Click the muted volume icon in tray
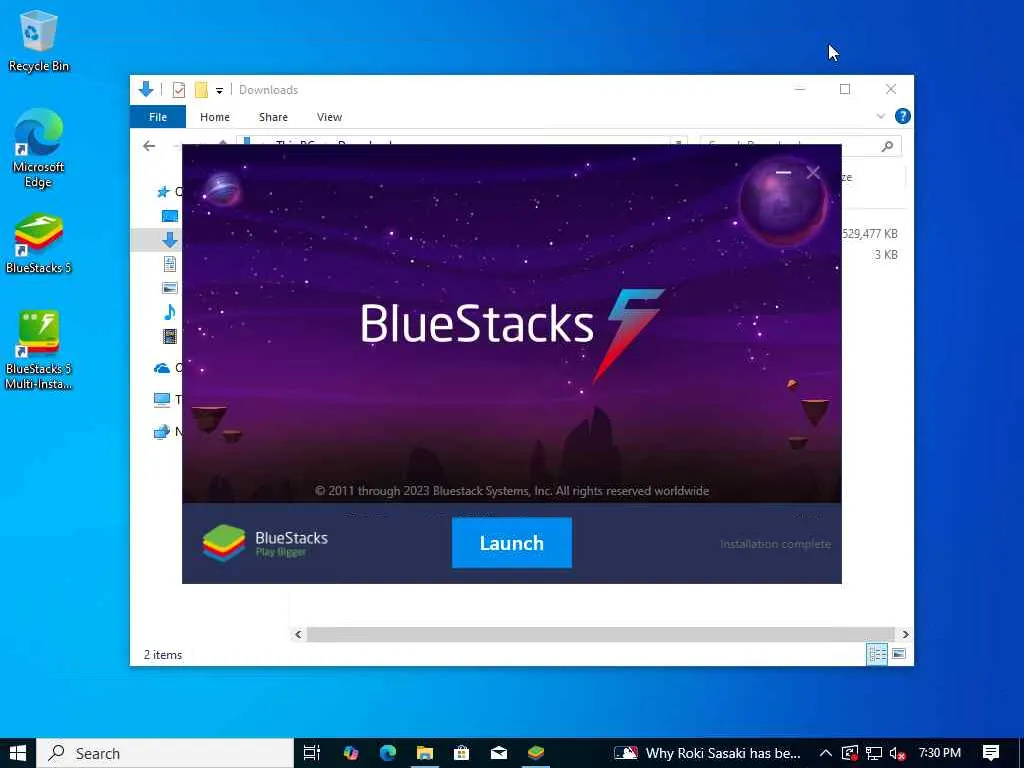Screen dimensions: 1024x768 click(898, 754)
